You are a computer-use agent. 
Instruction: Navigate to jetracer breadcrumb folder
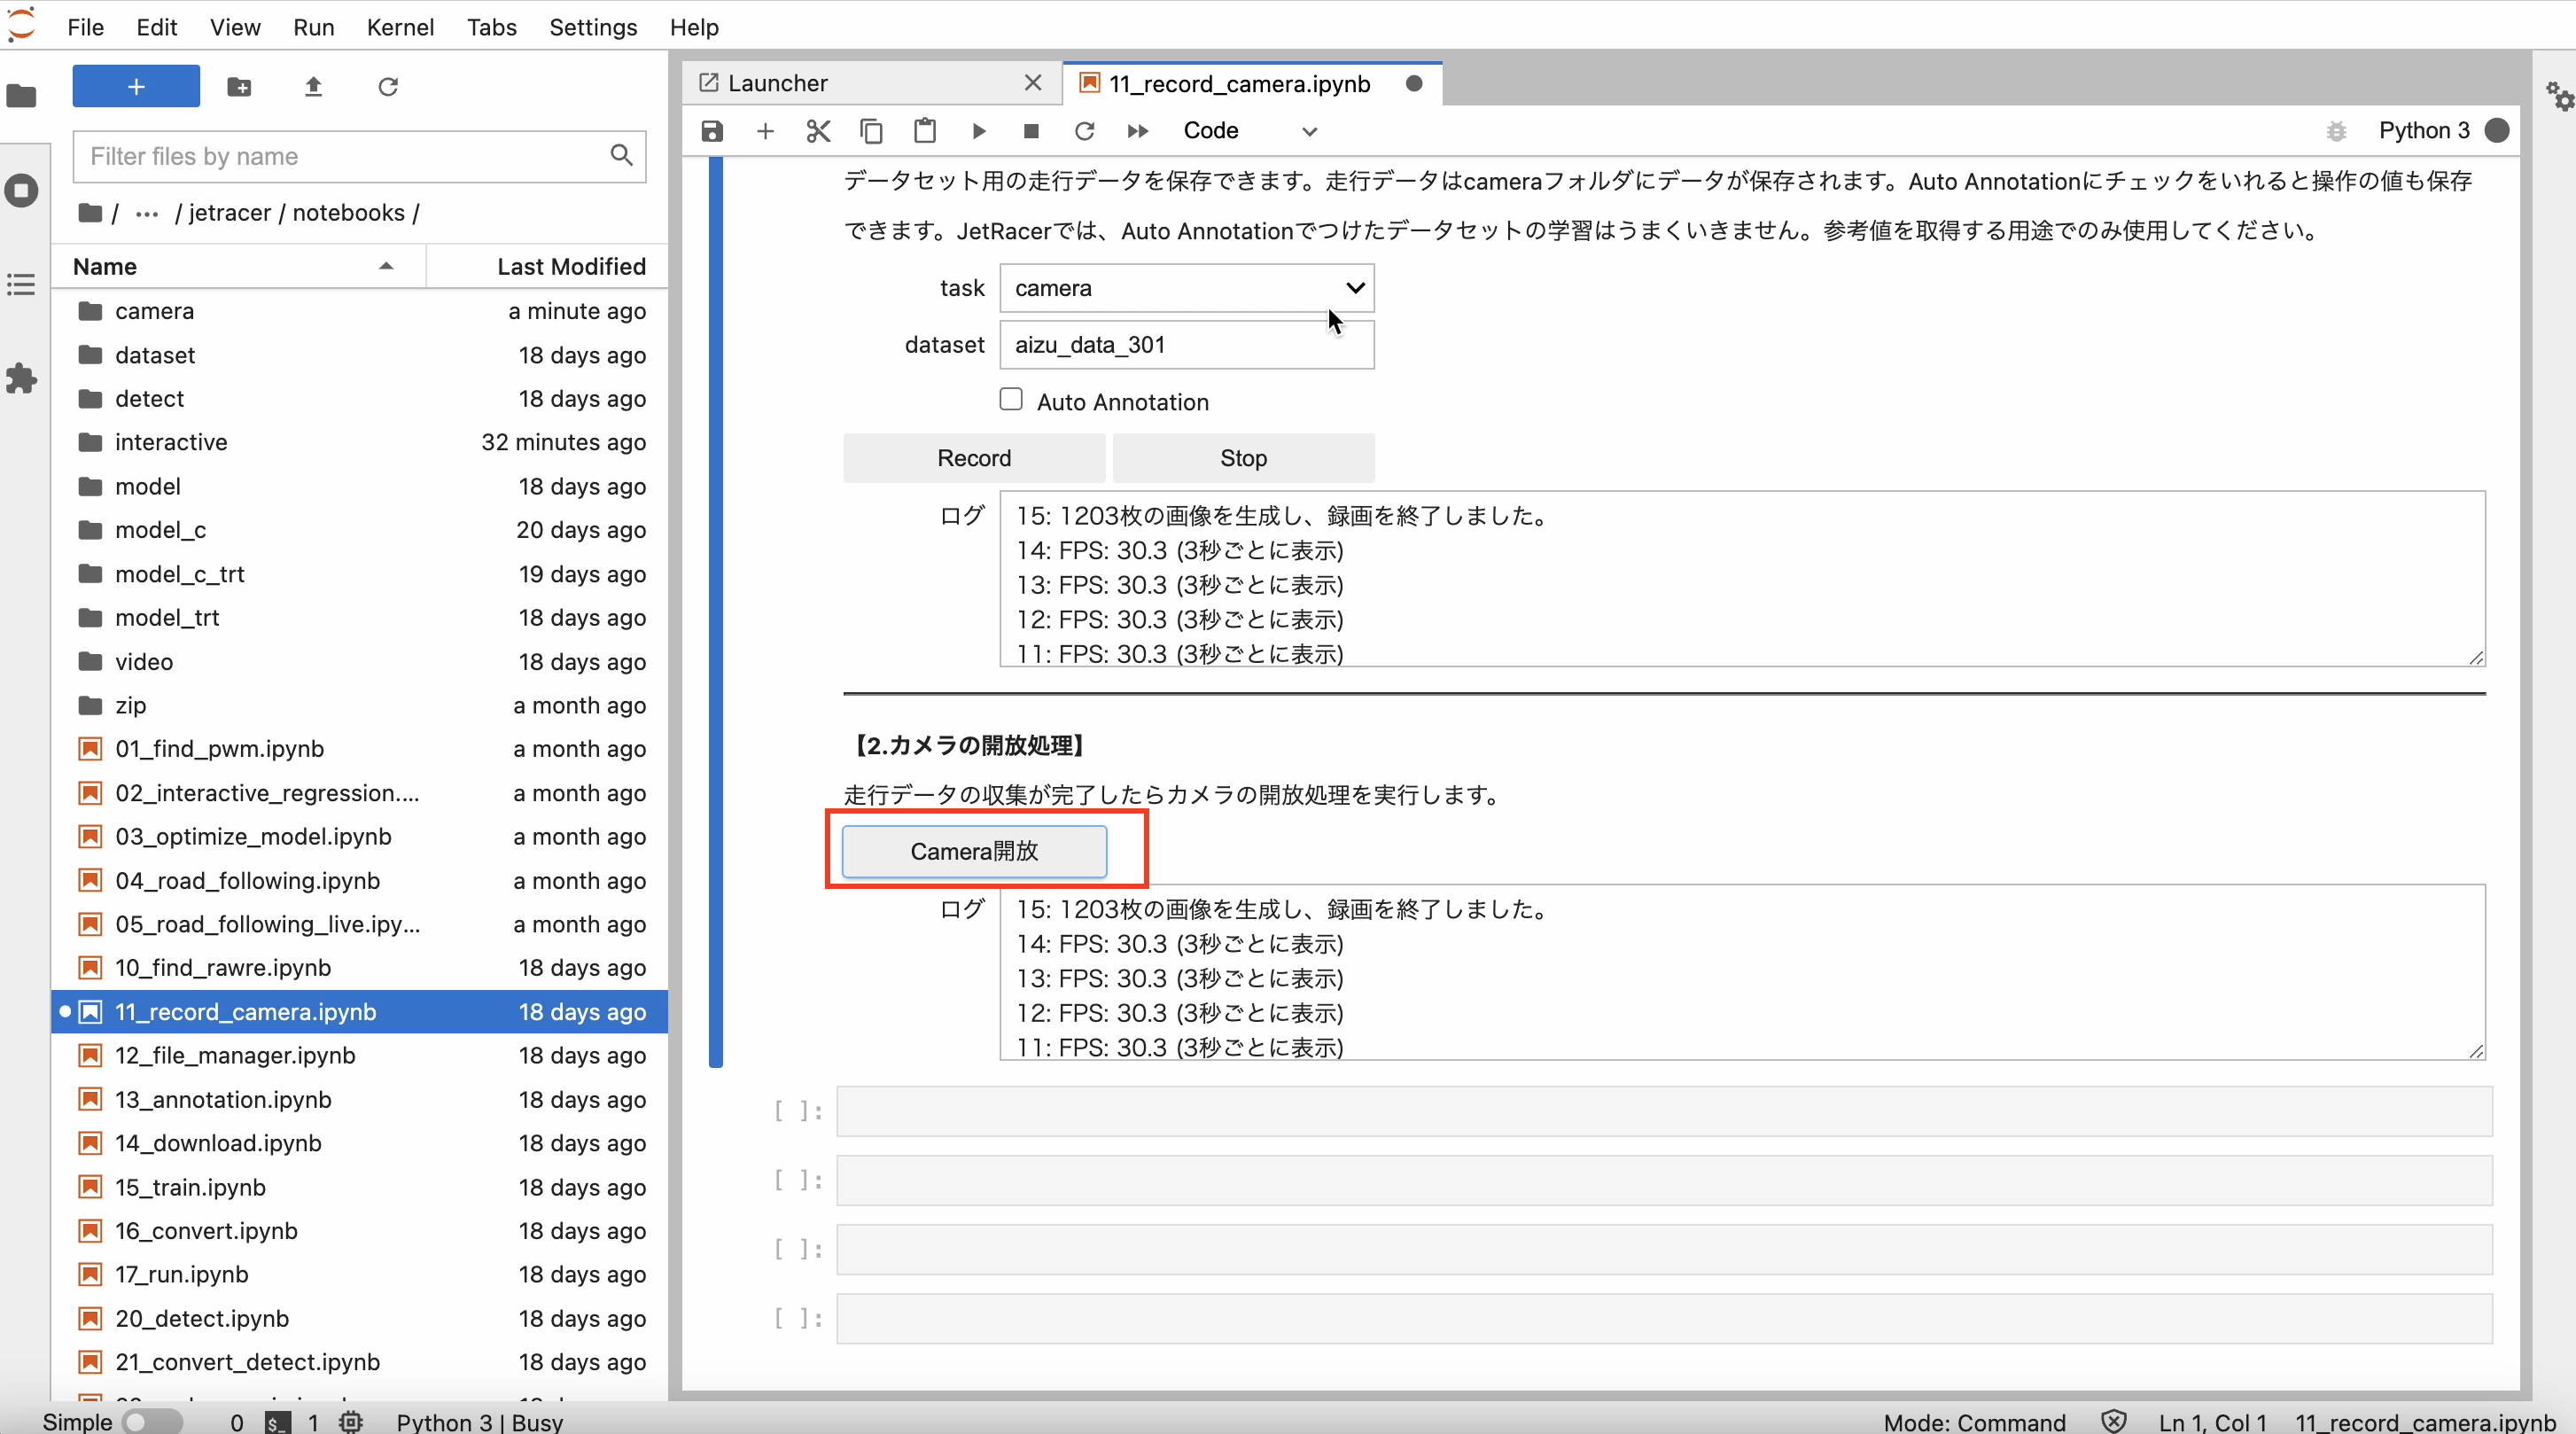[x=229, y=213]
